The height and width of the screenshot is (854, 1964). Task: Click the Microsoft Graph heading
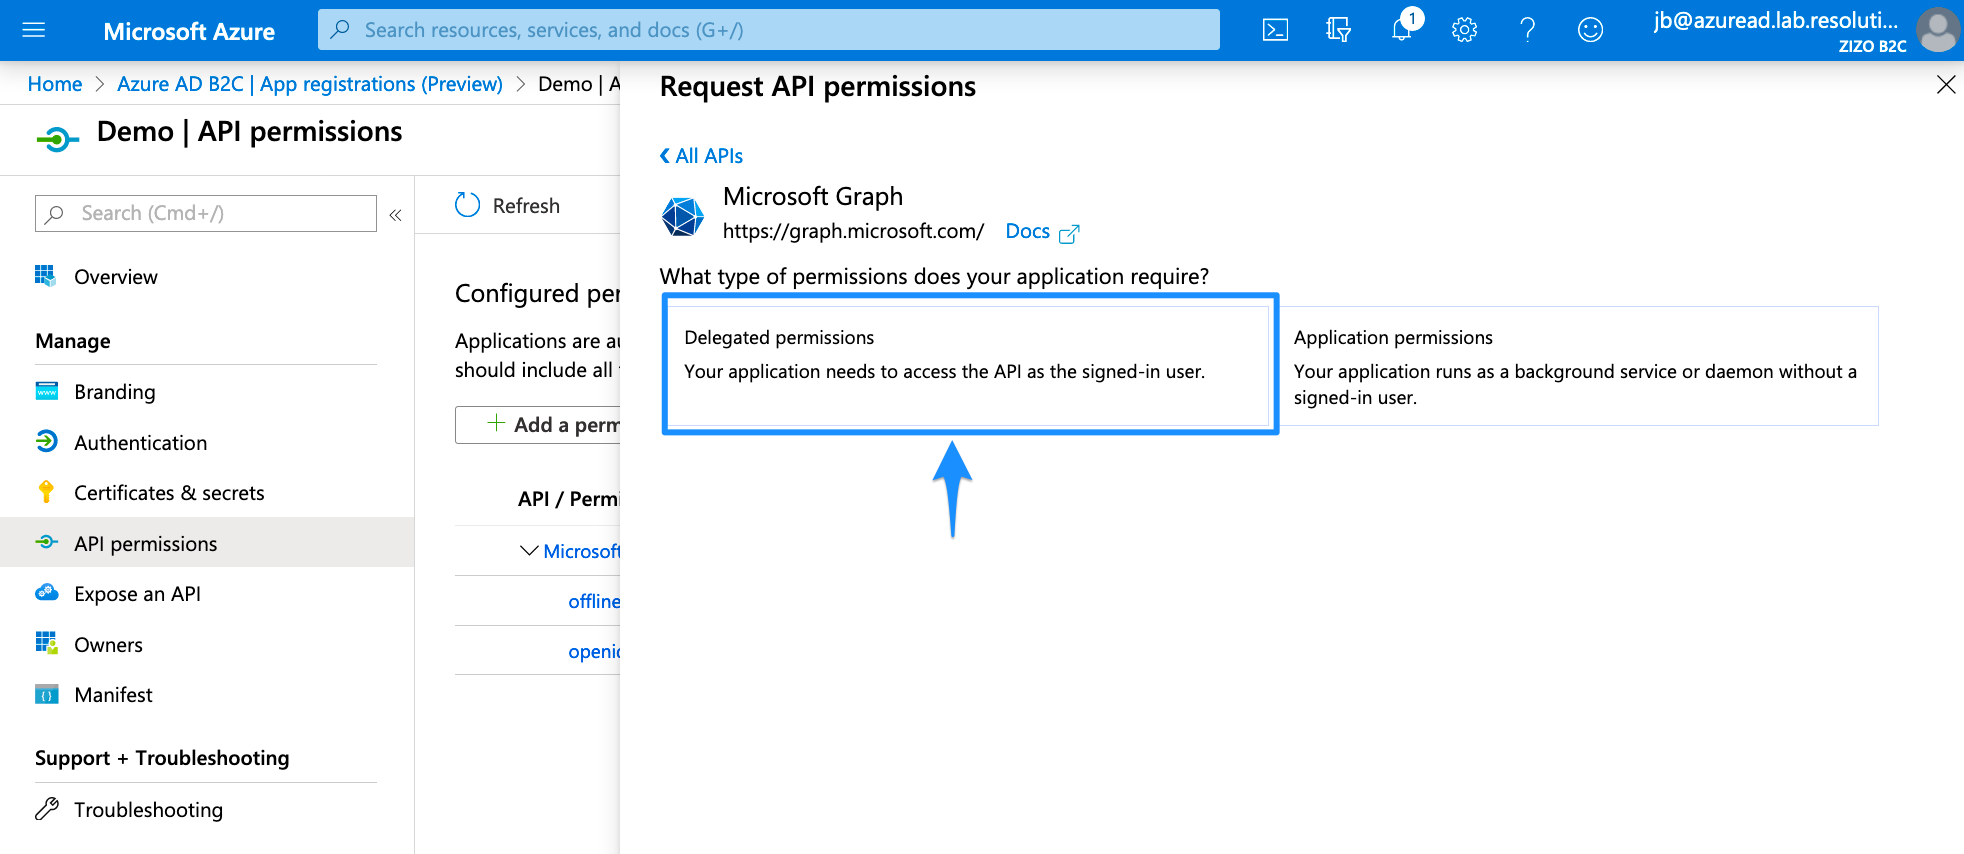[813, 196]
